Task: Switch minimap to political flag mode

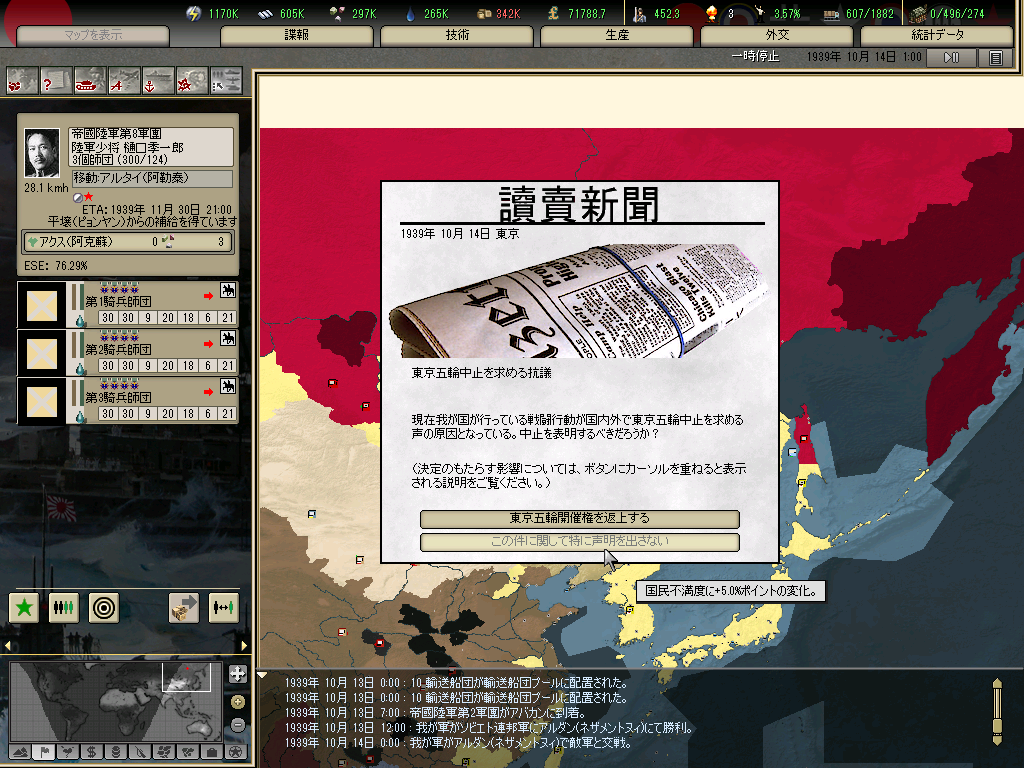Action: tap(44, 752)
